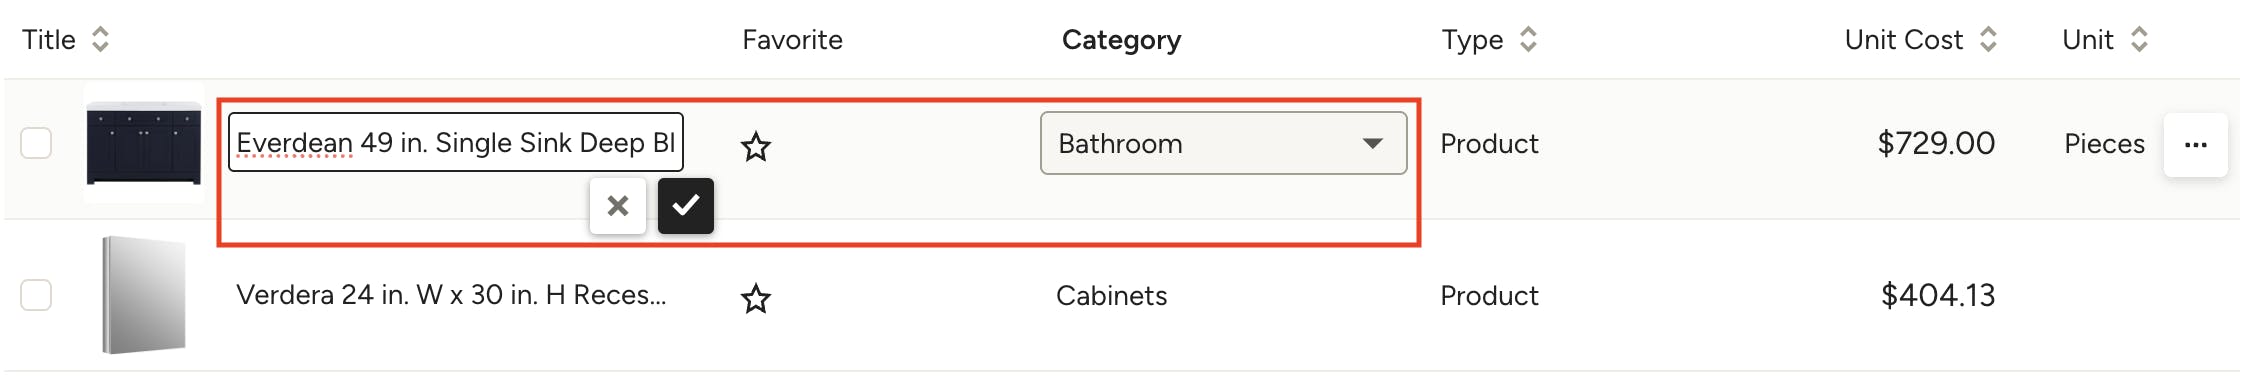Click the Everdean title text input field
Screen dimensions: 2248x378
pyautogui.click(x=456, y=142)
